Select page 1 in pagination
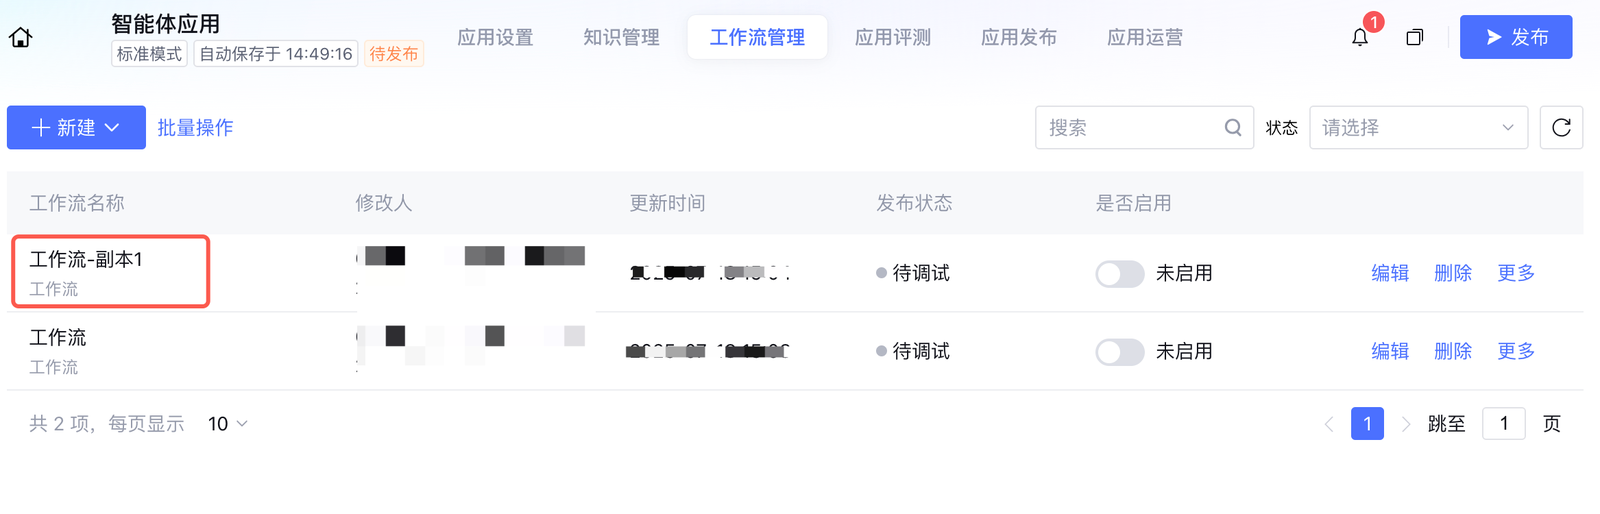The image size is (1600, 514). pos(1367,424)
